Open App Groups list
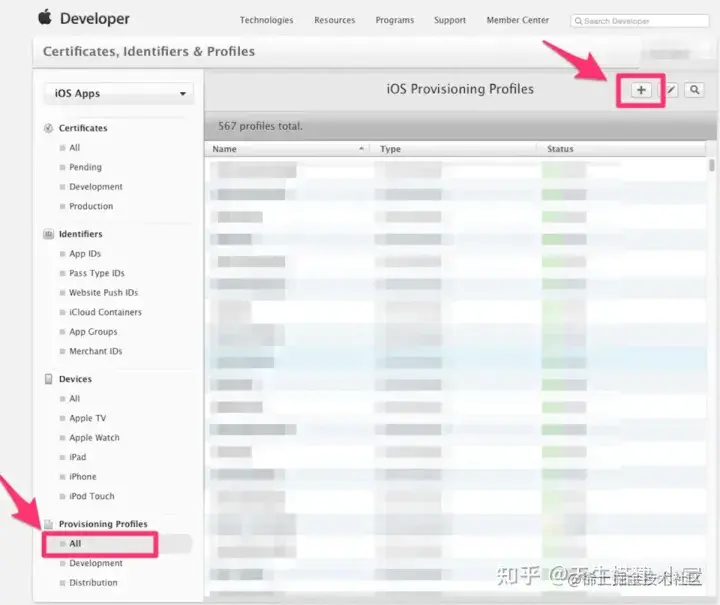 [93, 332]
